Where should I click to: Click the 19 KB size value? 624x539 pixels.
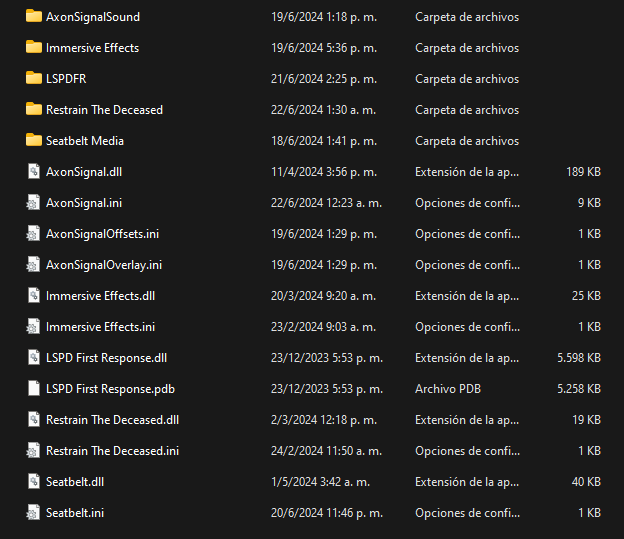(586, 420)
